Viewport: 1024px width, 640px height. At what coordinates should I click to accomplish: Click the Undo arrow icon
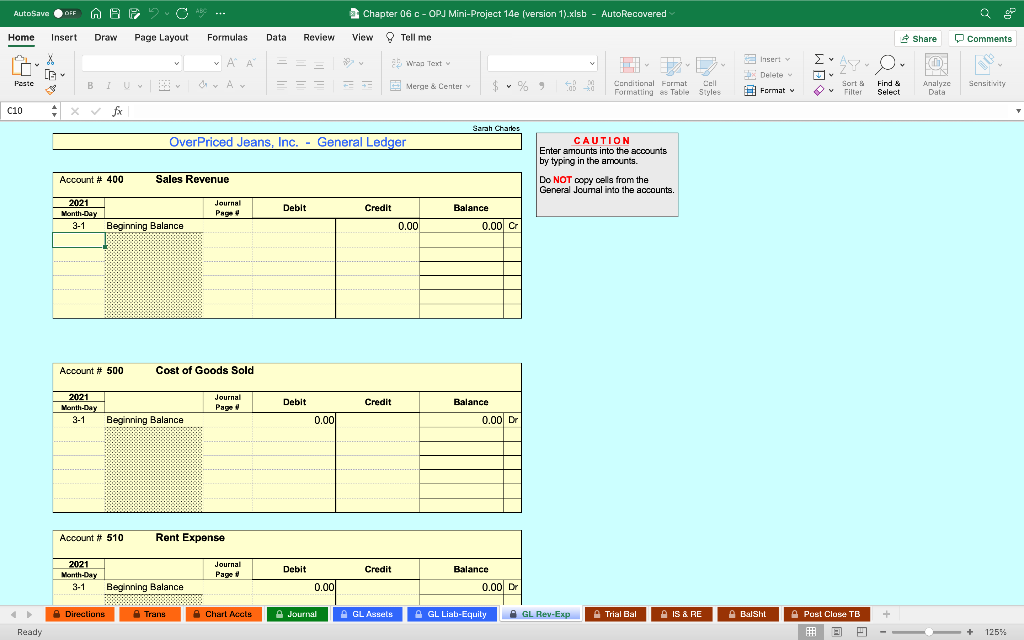[x=154, y=14]
